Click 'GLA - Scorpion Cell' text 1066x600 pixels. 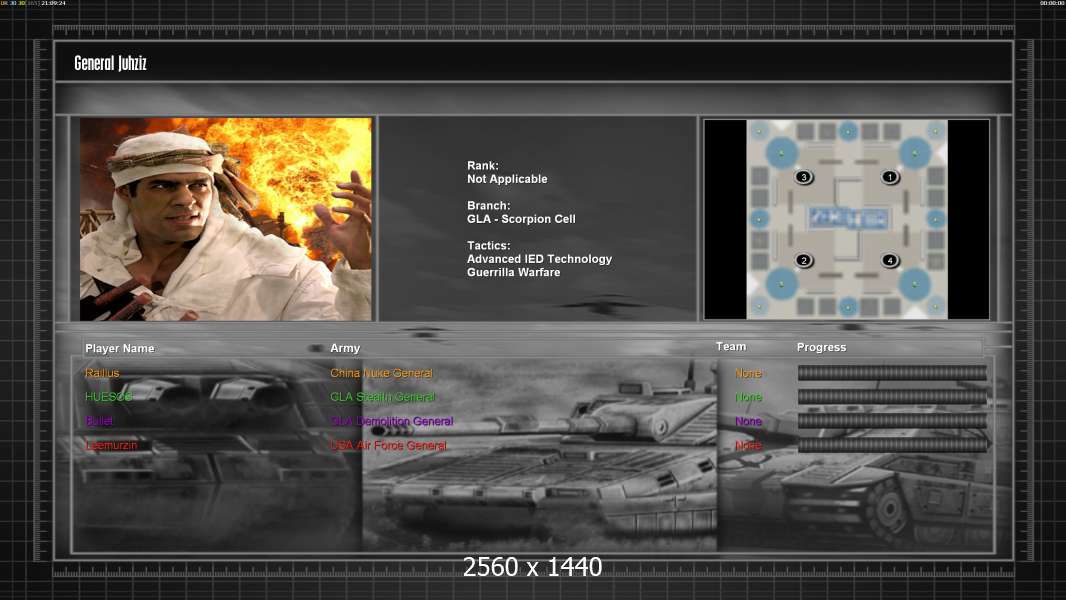(521, 219)
